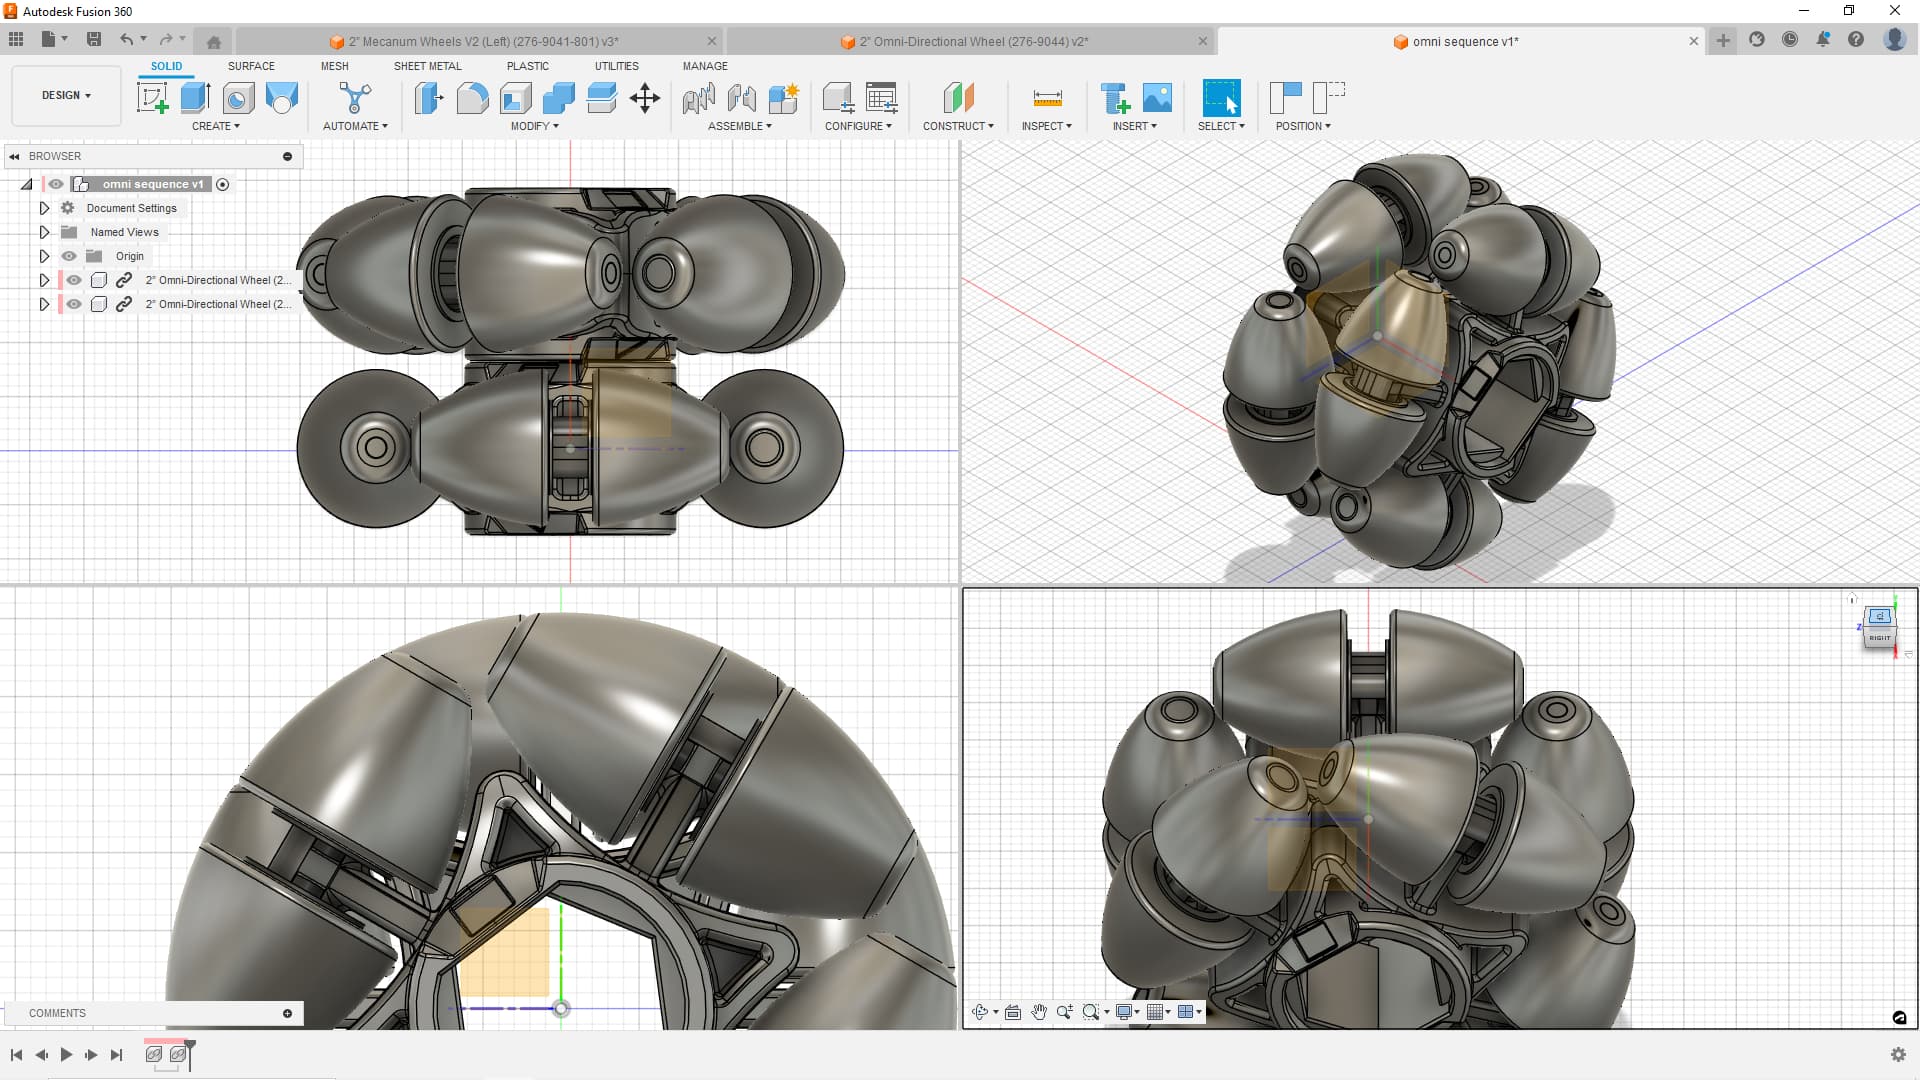This screenshot has height=1080, width=1920.
Task: Click the Zoom tool in navigation bar
Action: pos(1064,1012)
